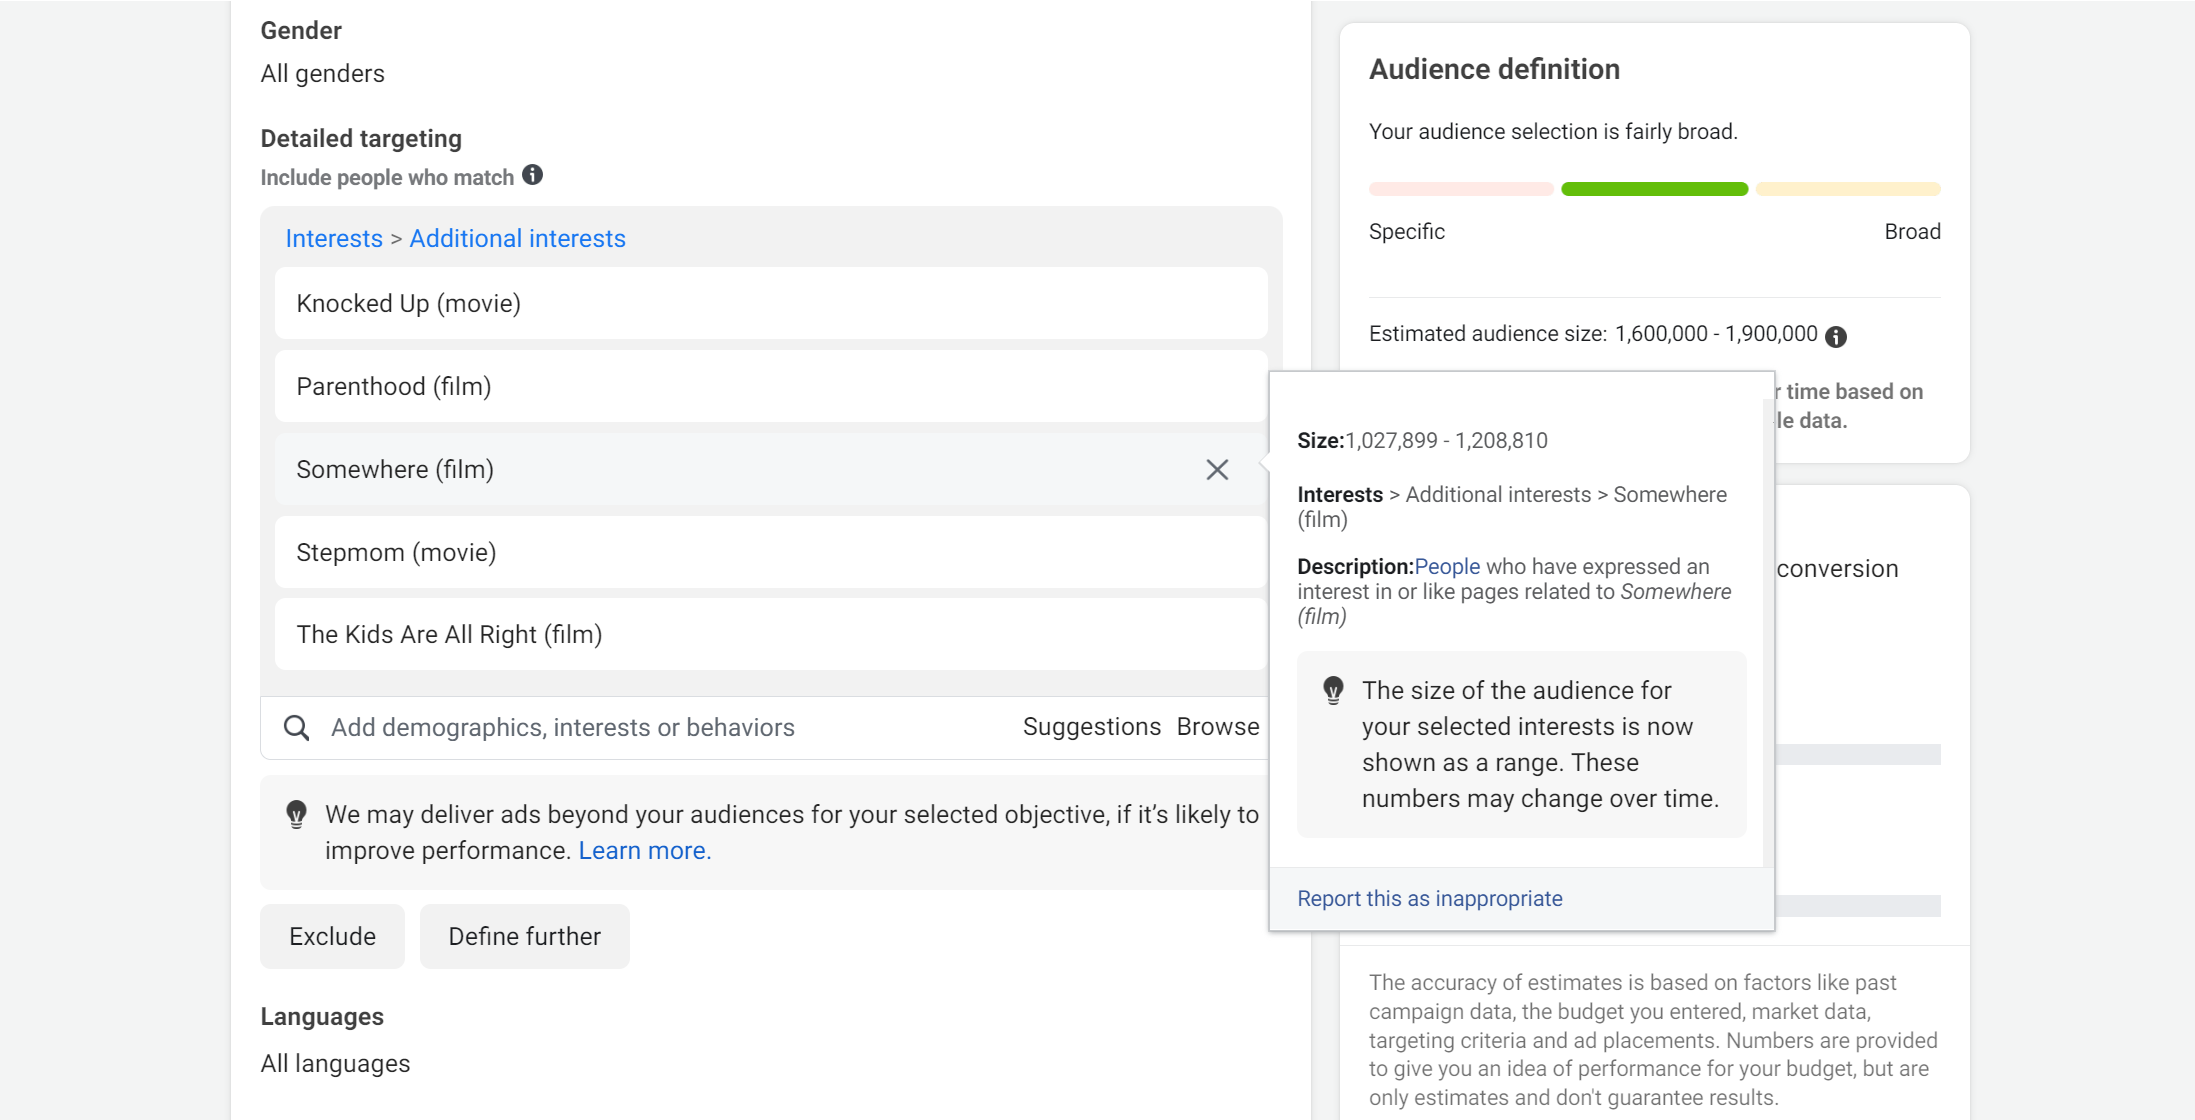Open Suggestions for detailed targeting
This screenshot has width=2195, height=1120.
[x=1092, y=727]
